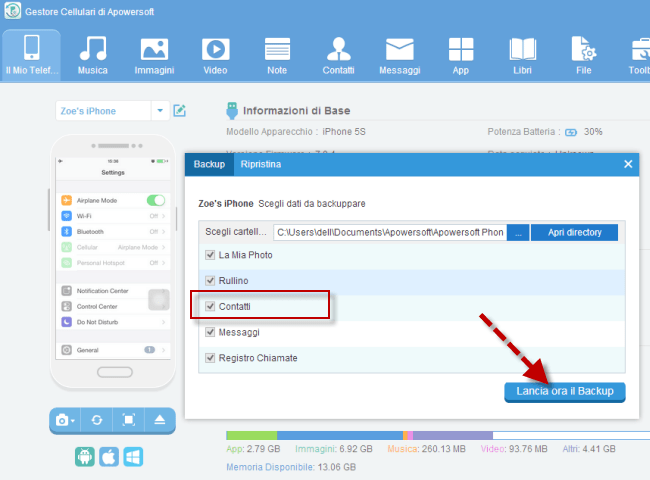Click the fullscreen display icon below phone

[x=128, y=420]
